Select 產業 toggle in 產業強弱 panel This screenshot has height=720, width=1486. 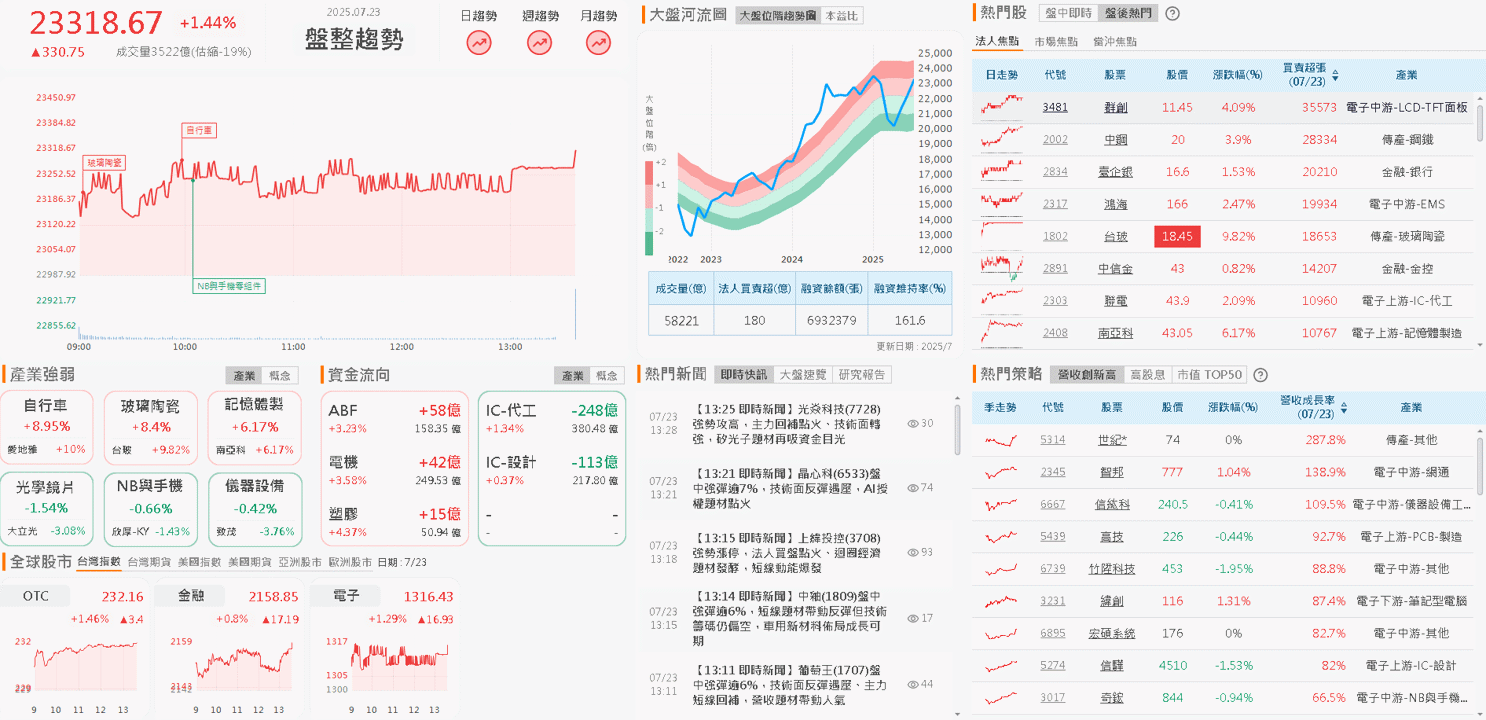245,375
